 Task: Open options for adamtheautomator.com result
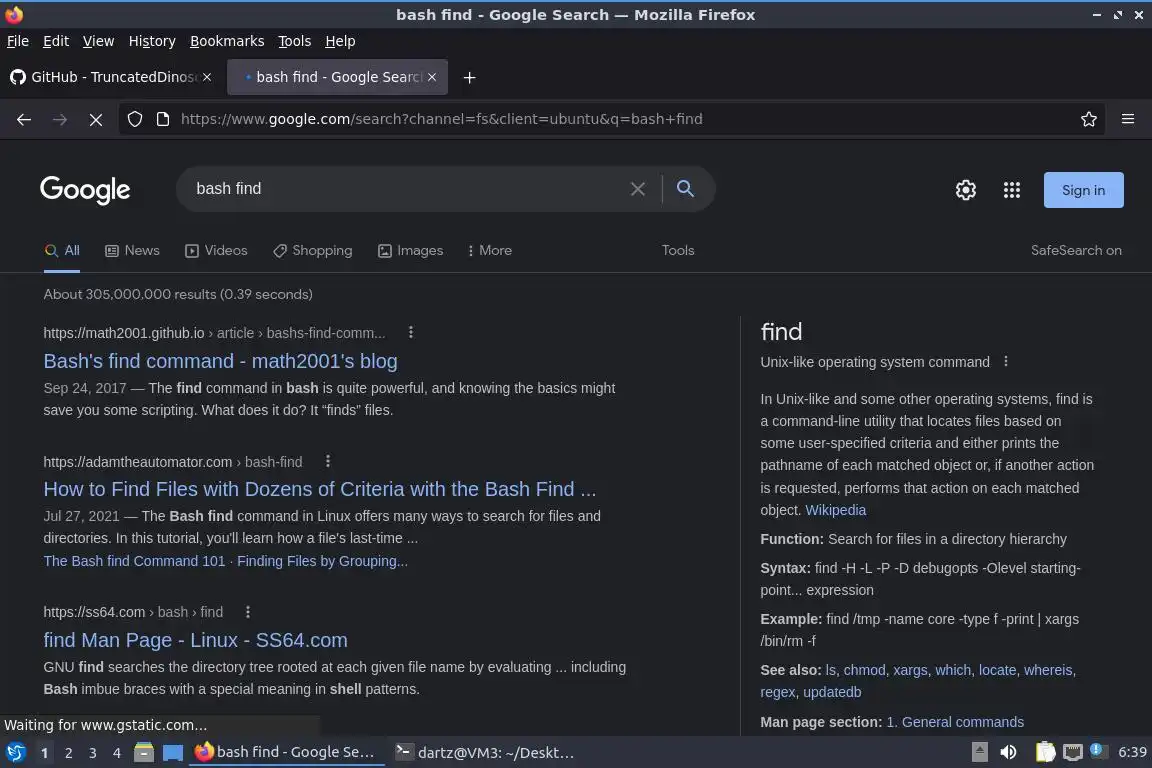coord(328,462)
